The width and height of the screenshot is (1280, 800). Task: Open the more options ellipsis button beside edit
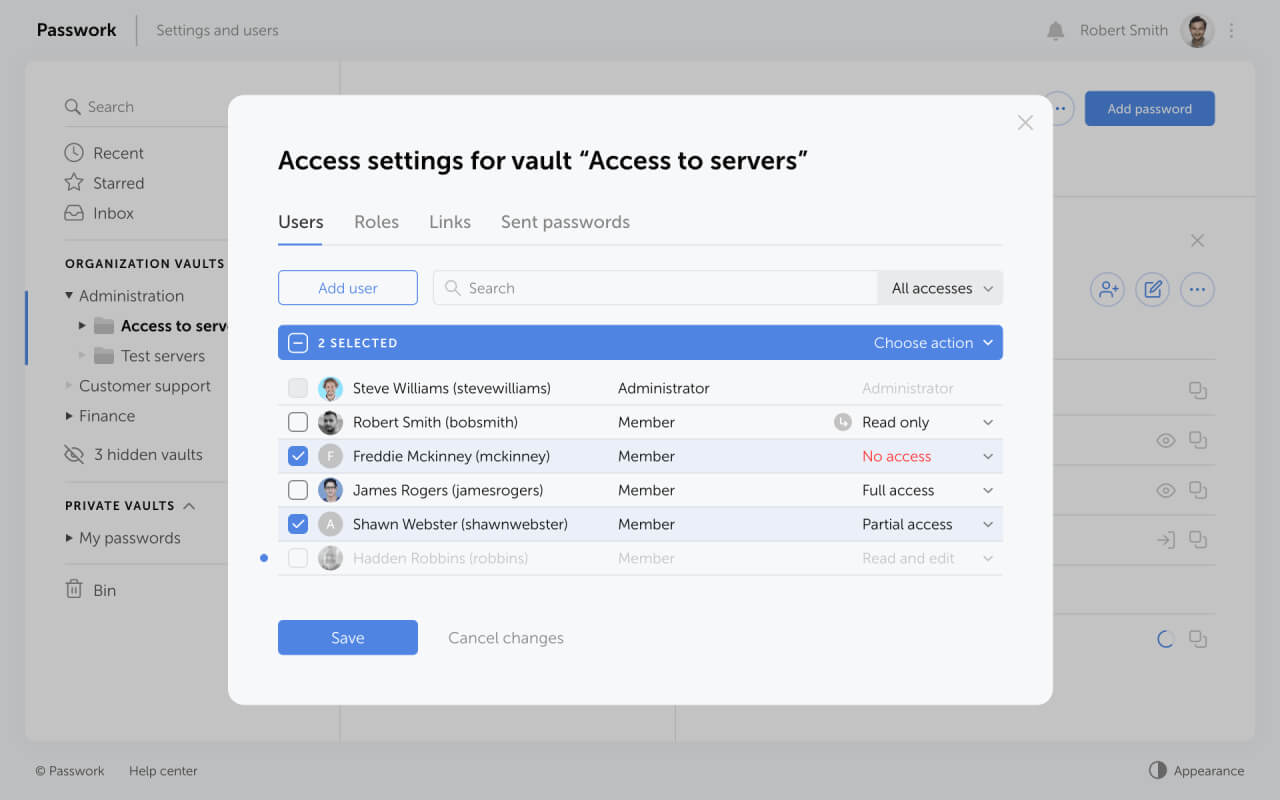click(x=1197, y=290)
